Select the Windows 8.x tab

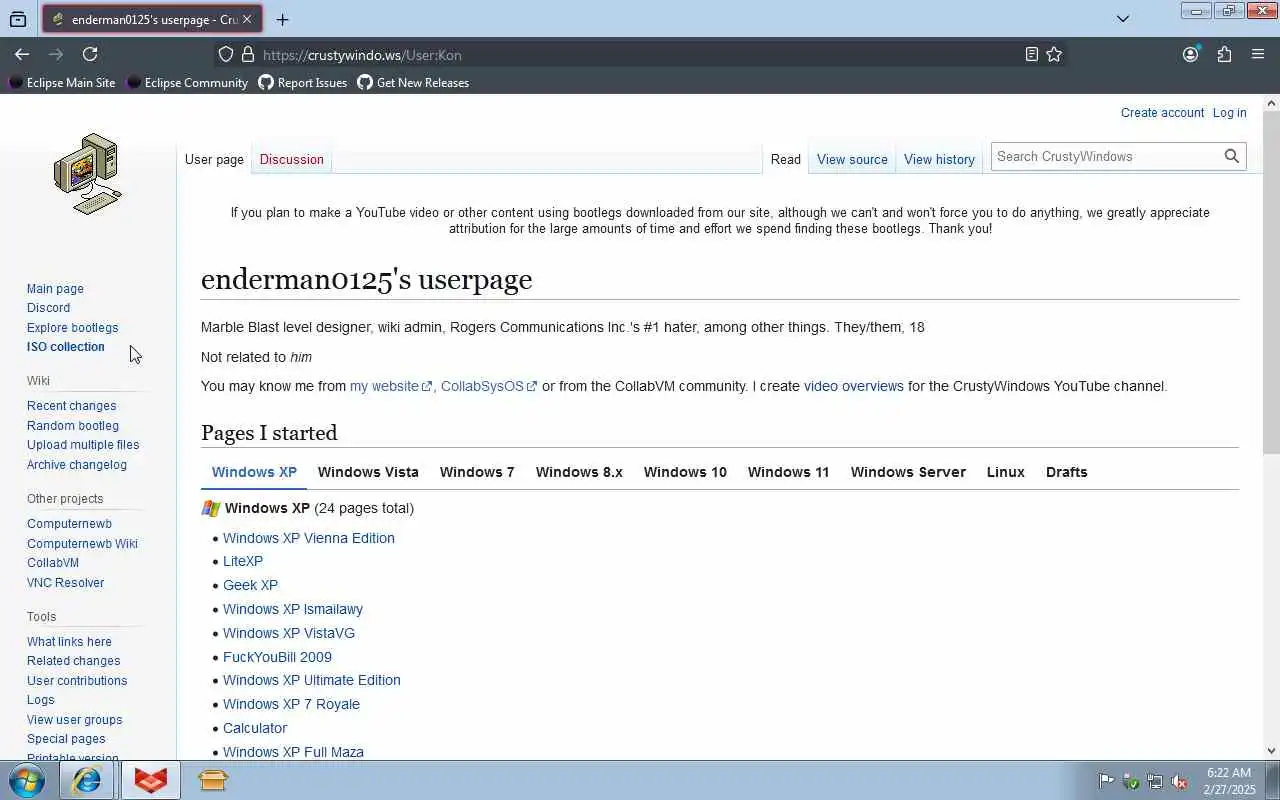tap(579, 472)
